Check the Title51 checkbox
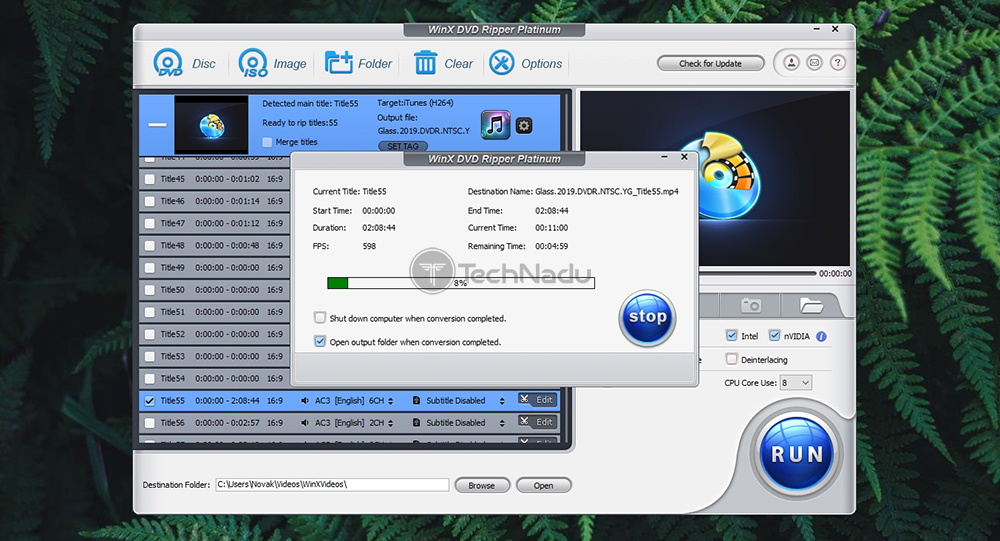Screen dimensions: 1000x541 pos(149,312)
